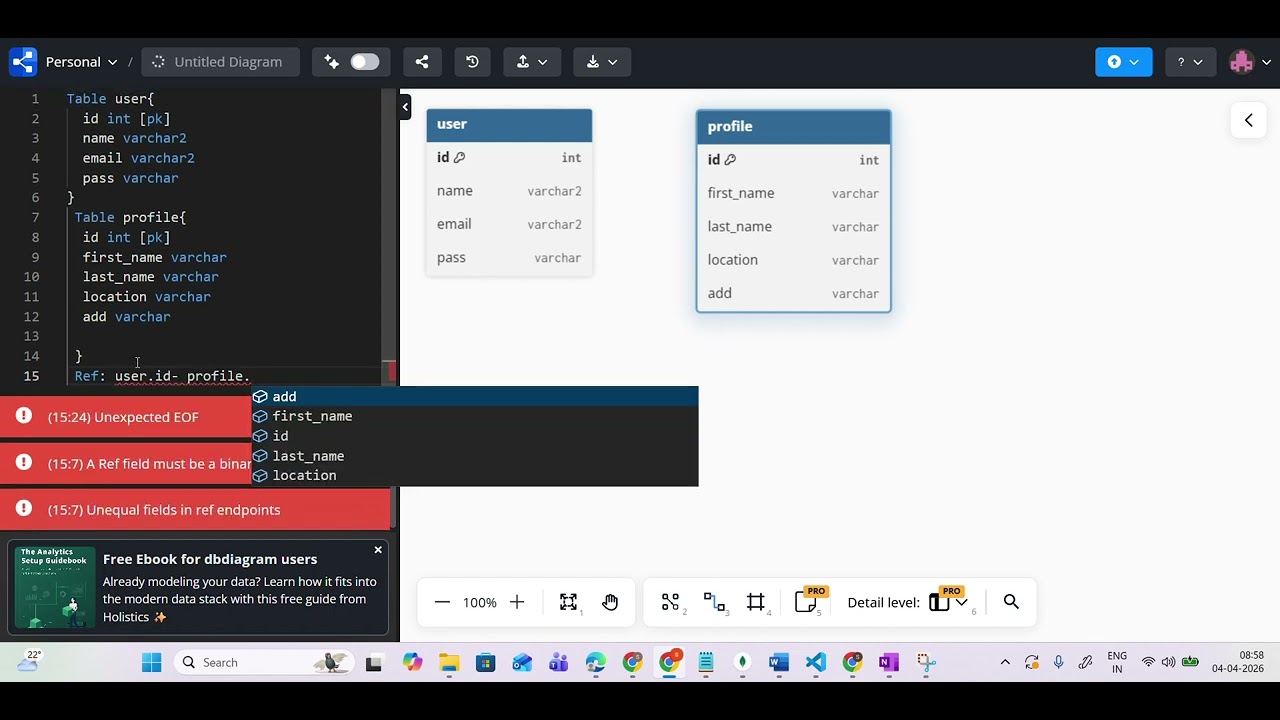Open the user avatar menu
Viewport: 1280px width, 720px height.
pos(1249,62)
